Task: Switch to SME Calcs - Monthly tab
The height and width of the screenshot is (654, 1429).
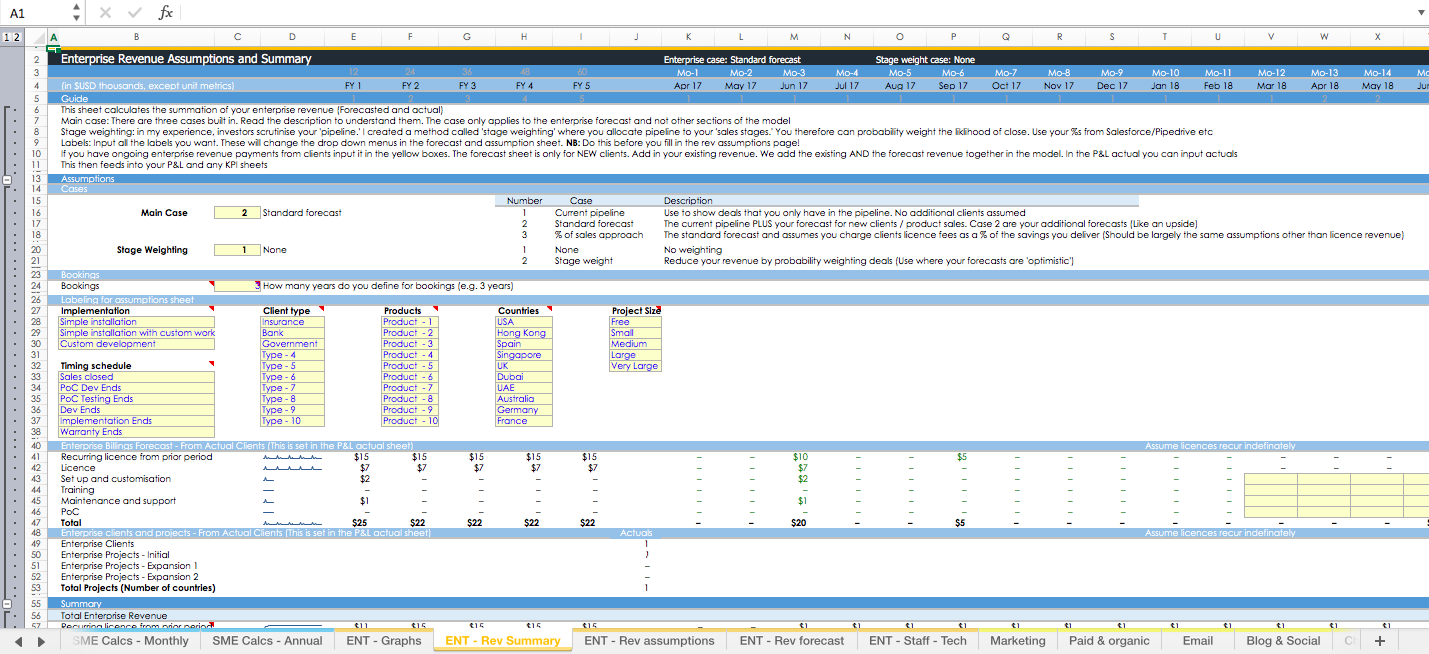Action: pyautogui.click(x=130, y=641)
